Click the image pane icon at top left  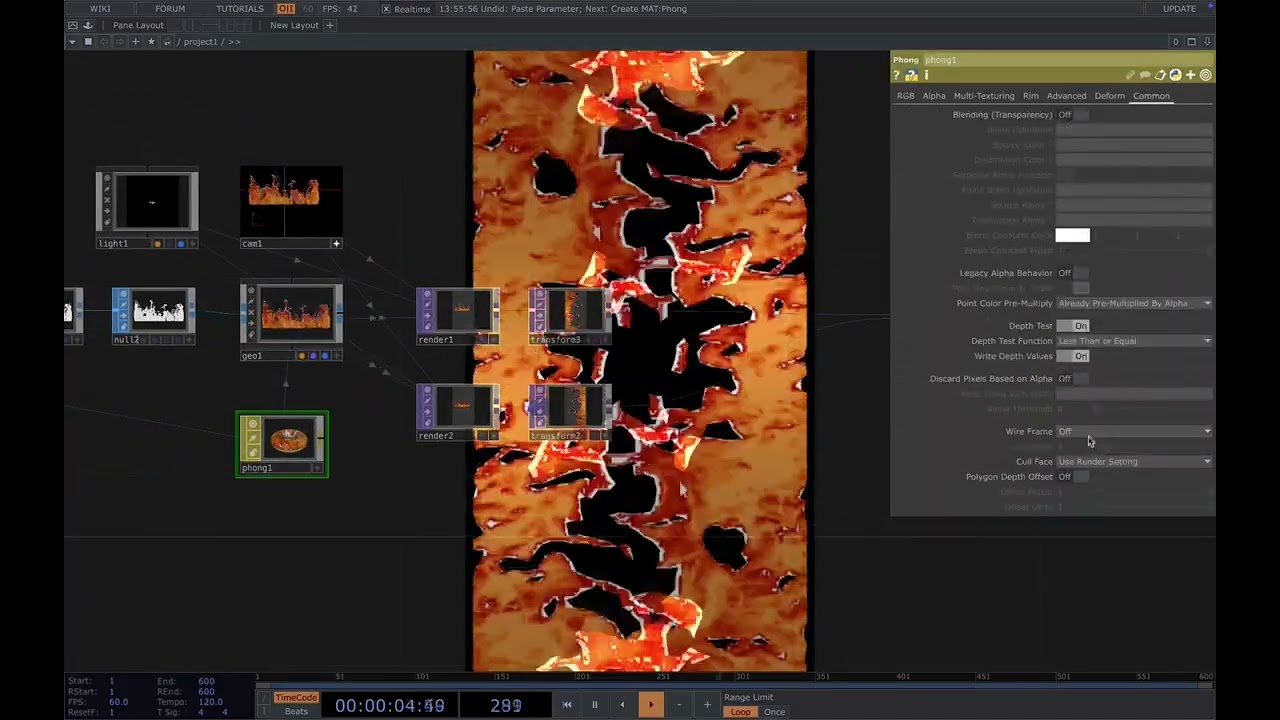(73, 25)
